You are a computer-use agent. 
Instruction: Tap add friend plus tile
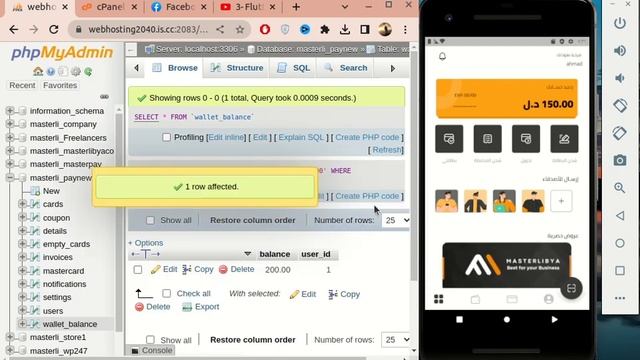[561, 201]
